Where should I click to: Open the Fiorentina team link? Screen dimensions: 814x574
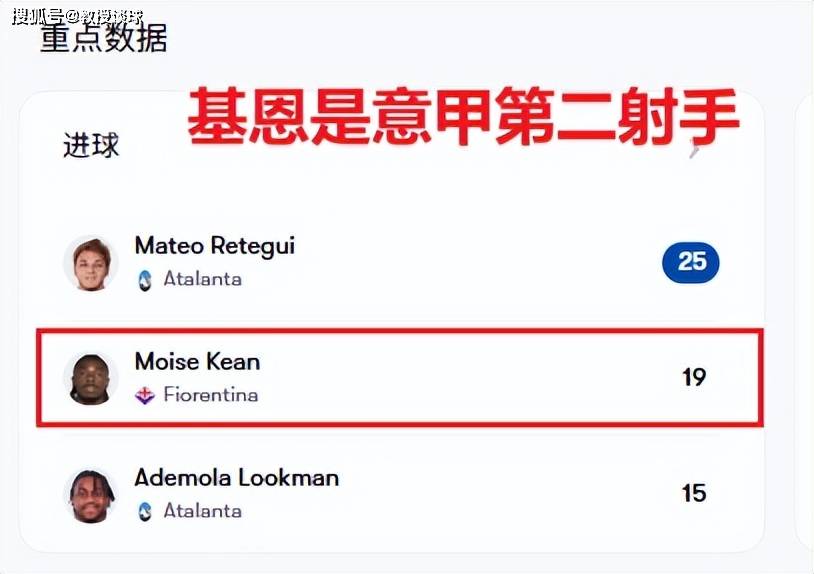(211, 395)
